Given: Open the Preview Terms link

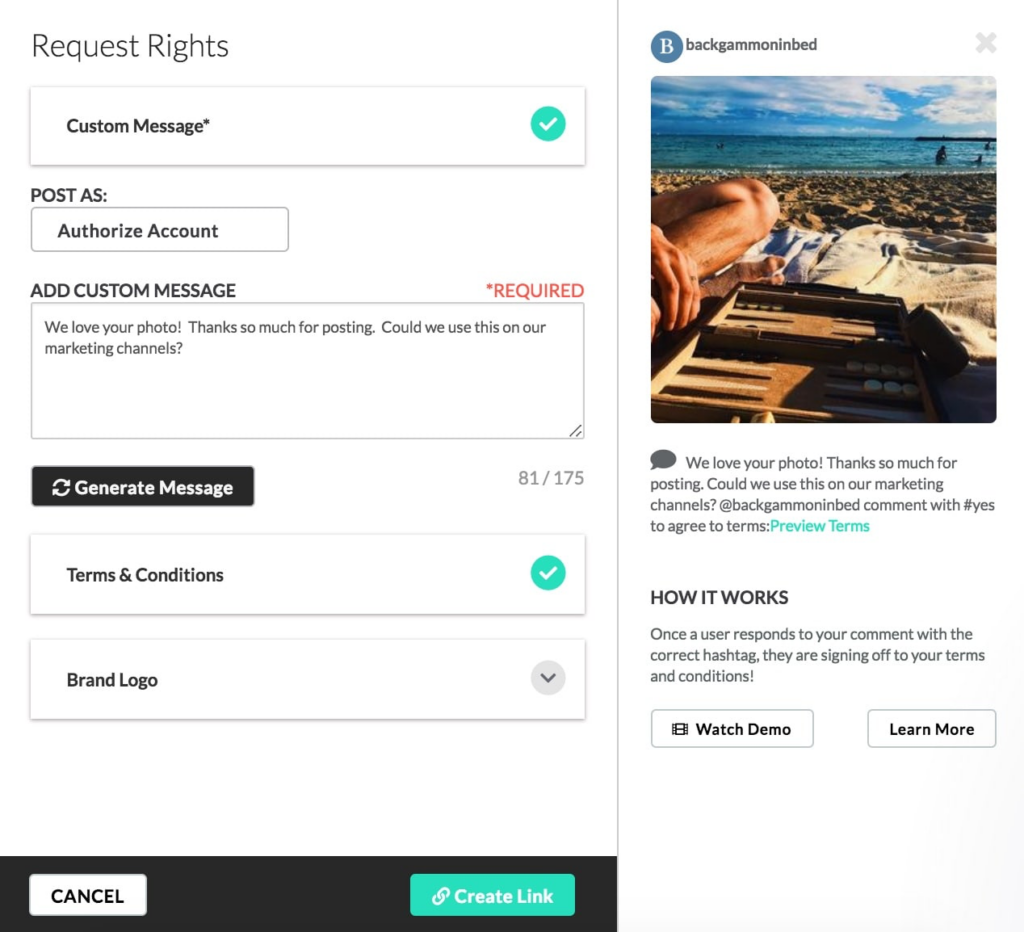Looking at the screenshot, I should point(819,526).
